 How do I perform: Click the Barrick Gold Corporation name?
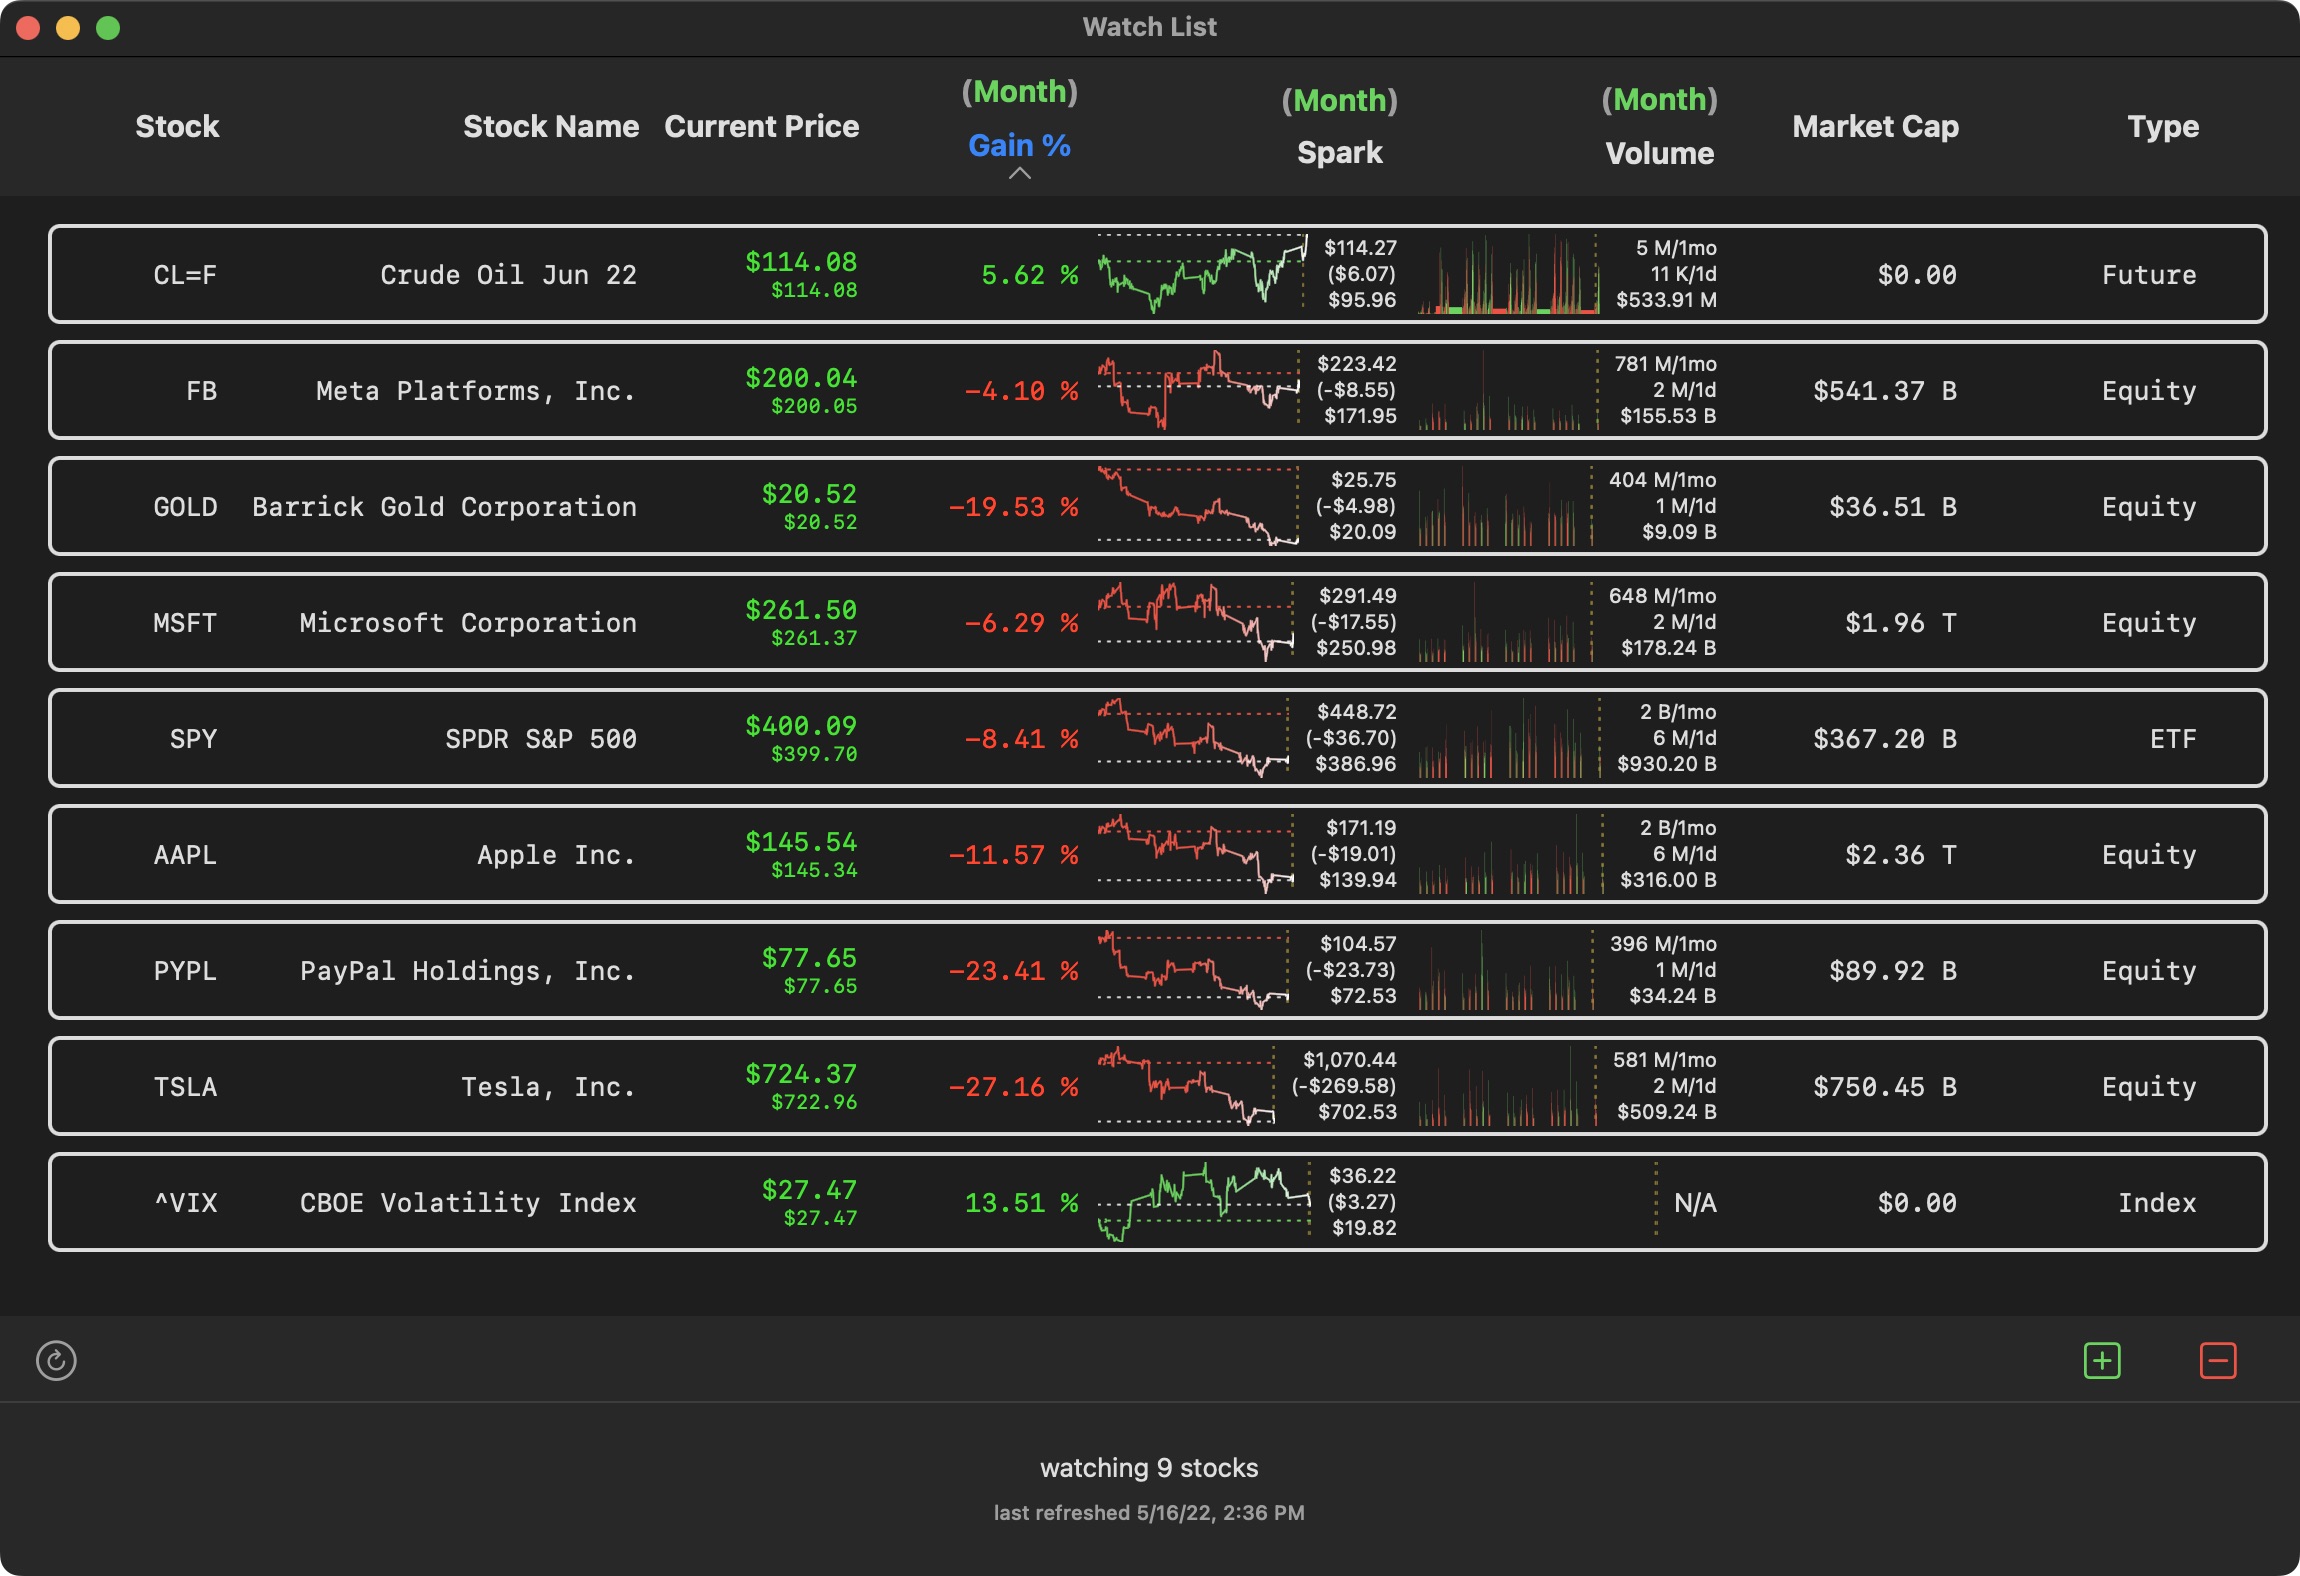(444, 507)
